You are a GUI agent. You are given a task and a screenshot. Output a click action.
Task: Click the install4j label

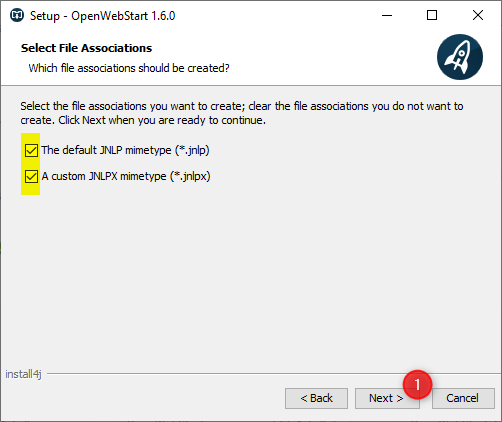point(23,374)
